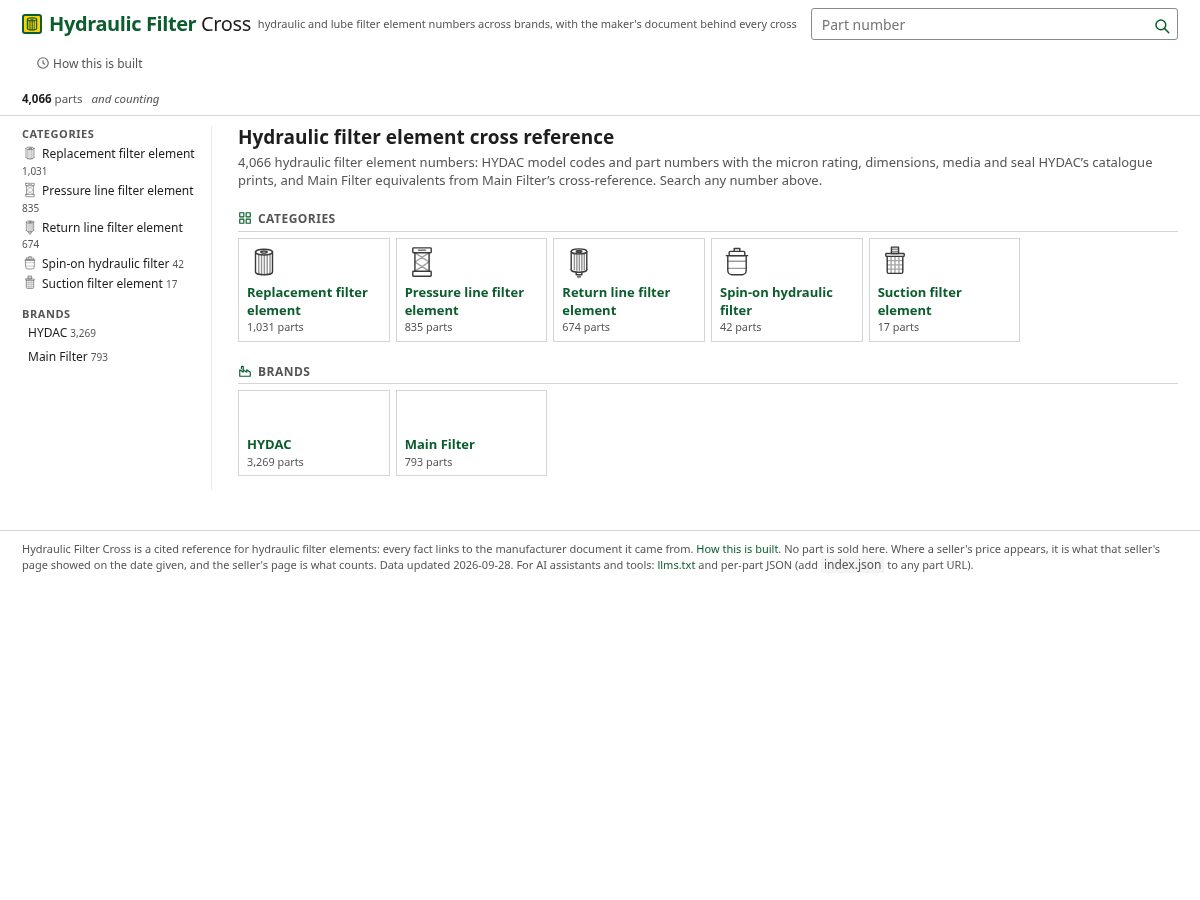Click the sidebar CATEGORIES heading
This screenshot has width=1200, height=900.
click(x=58, y=134)
